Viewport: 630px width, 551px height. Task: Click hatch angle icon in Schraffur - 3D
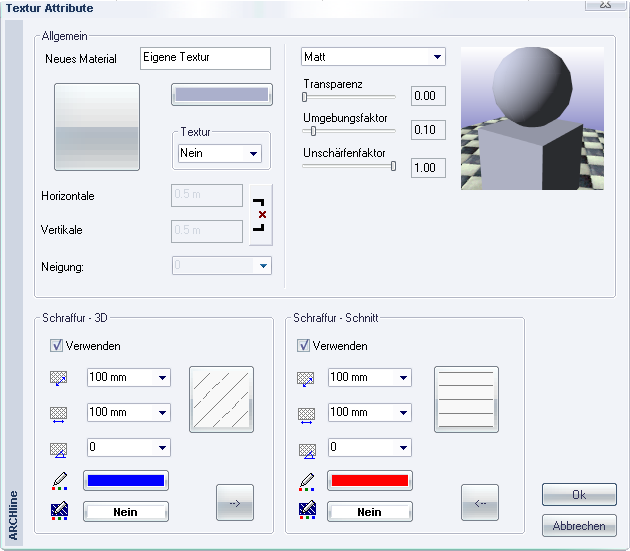coord(58,450)
